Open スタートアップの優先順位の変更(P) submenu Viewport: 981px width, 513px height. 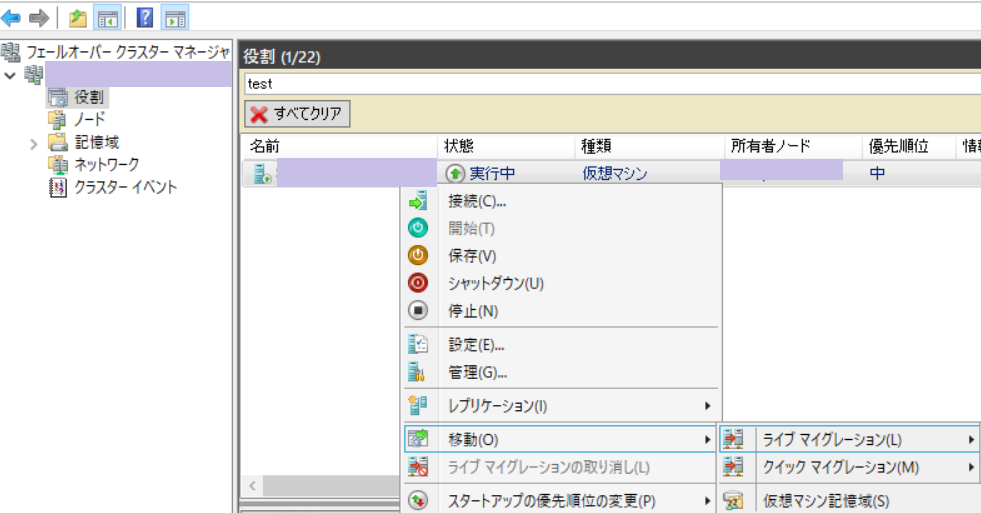click(561, 500)
